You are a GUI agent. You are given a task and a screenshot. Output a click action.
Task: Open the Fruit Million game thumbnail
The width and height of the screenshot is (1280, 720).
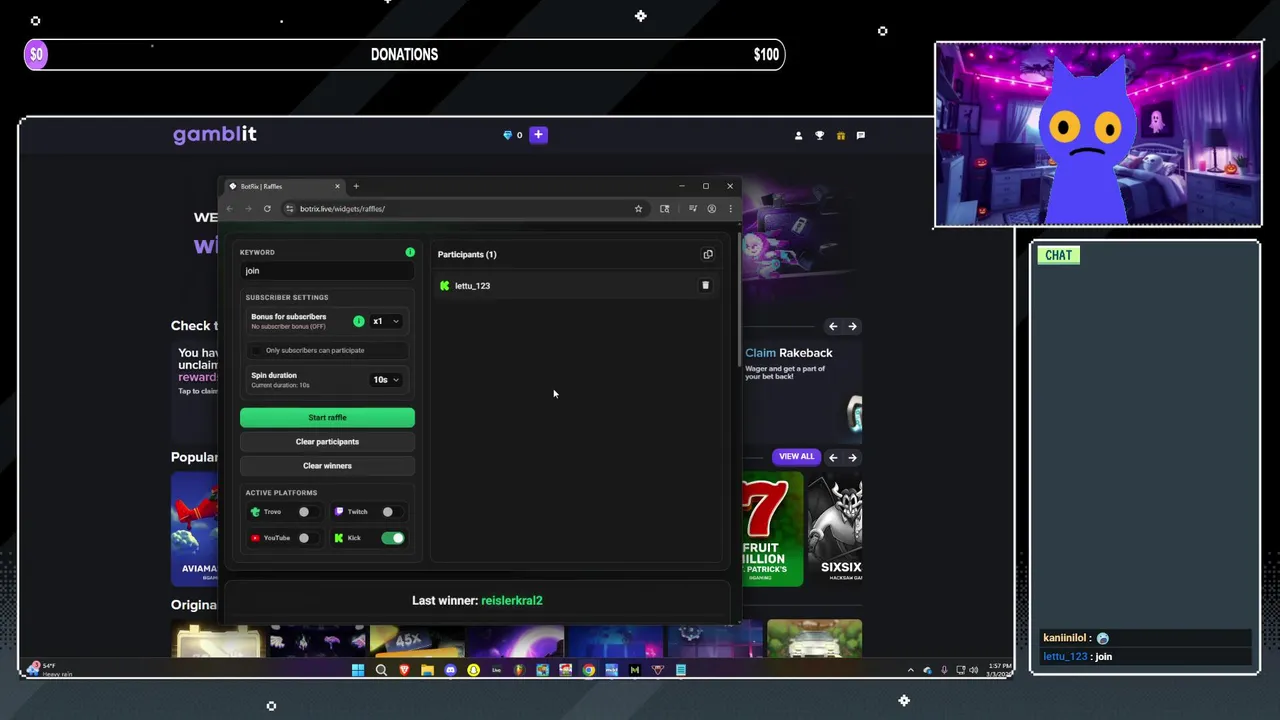(x=772, y=529)
